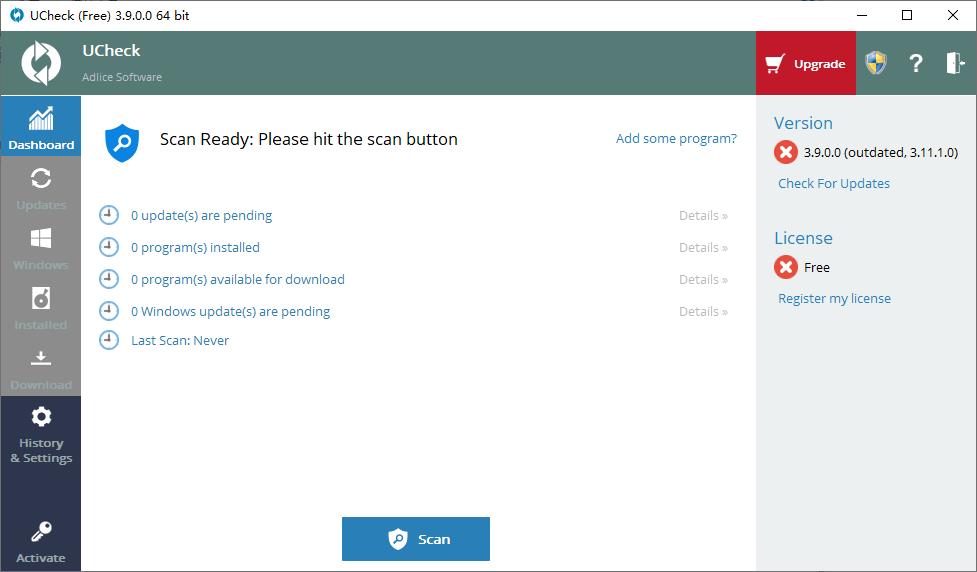Open the Download section in sidebar
Image resolution: width=977 pixels, height=572 pixels.
(41, 367)
